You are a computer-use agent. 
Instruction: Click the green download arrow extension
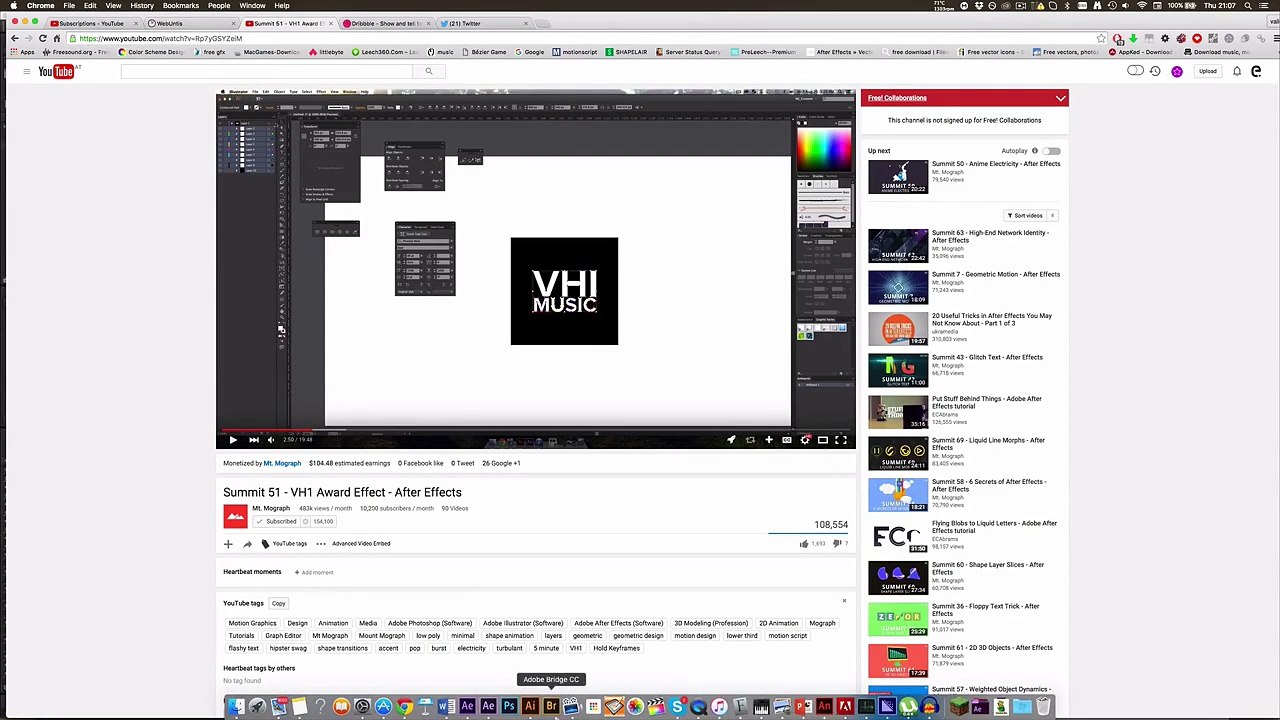(x=1133, y=38)
